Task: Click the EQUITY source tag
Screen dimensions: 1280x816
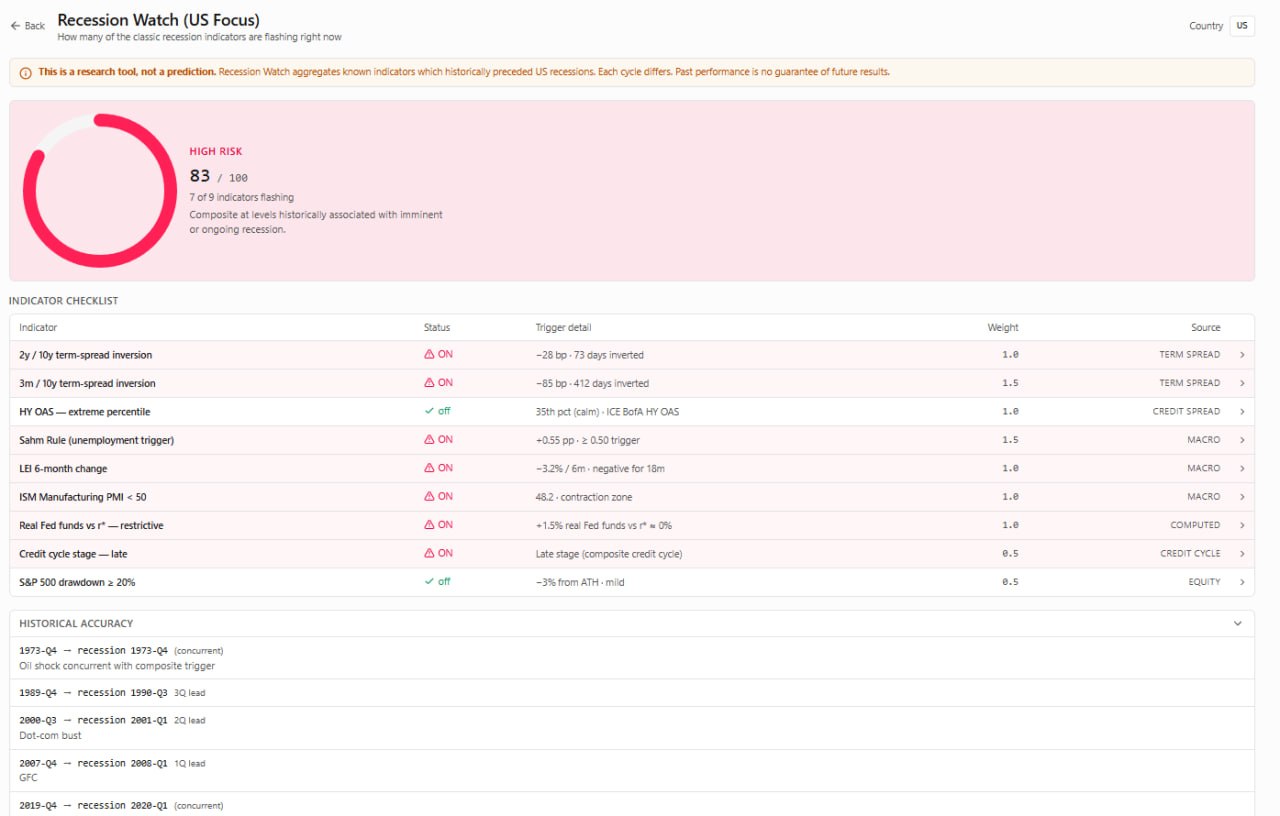Action: click(x=1204, y=582)
